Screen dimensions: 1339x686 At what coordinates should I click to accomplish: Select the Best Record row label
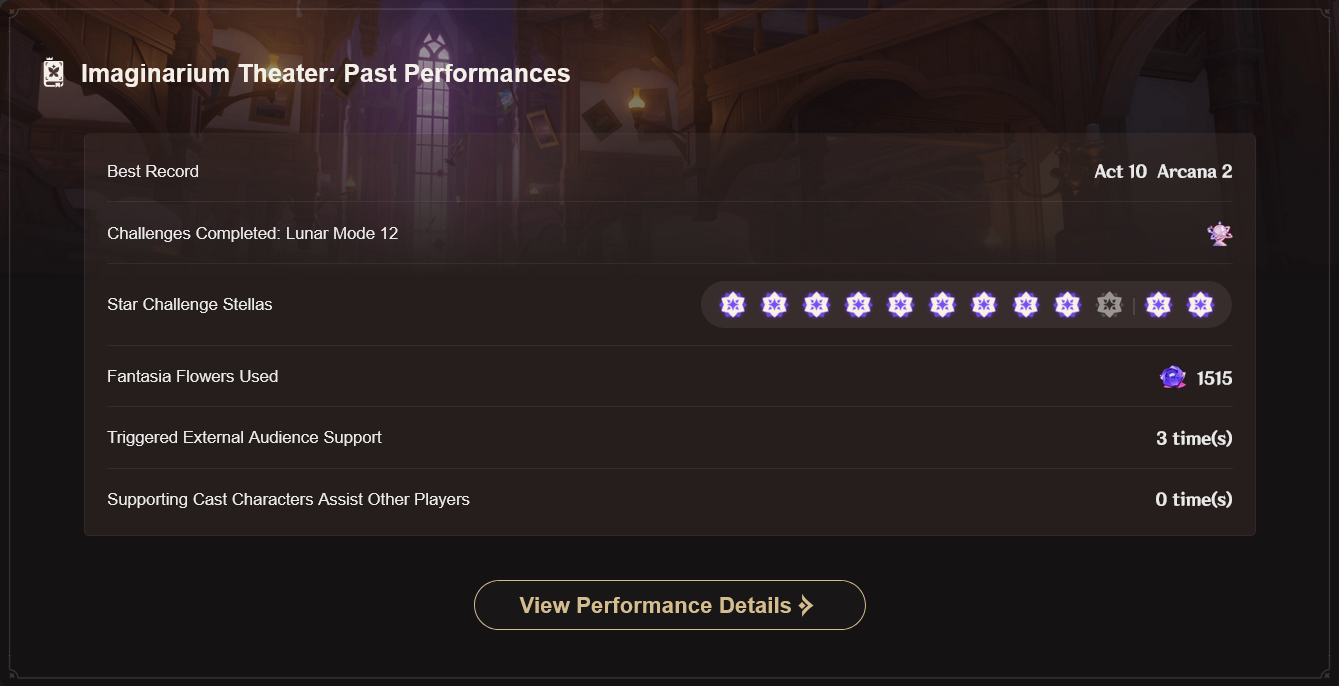coord(153,171)
